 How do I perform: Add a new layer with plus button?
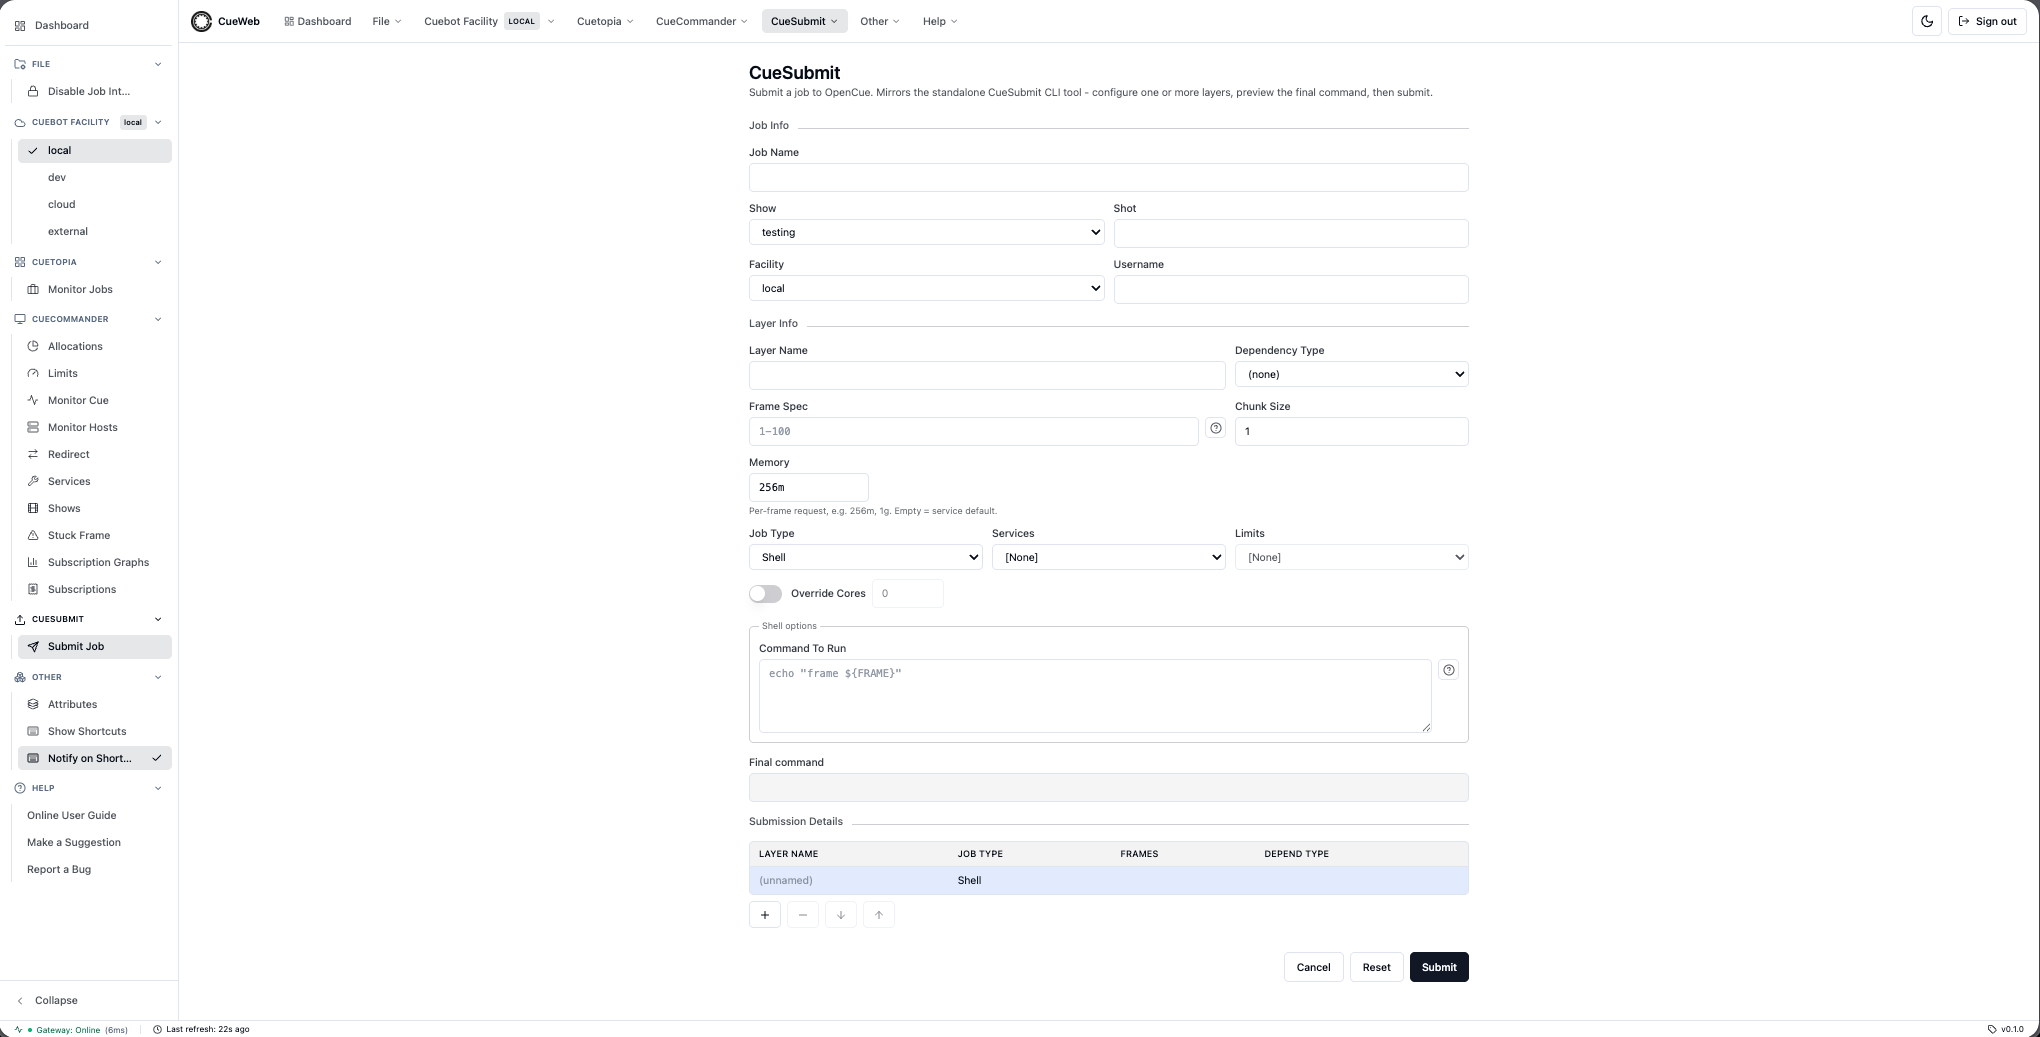(765, 915)
